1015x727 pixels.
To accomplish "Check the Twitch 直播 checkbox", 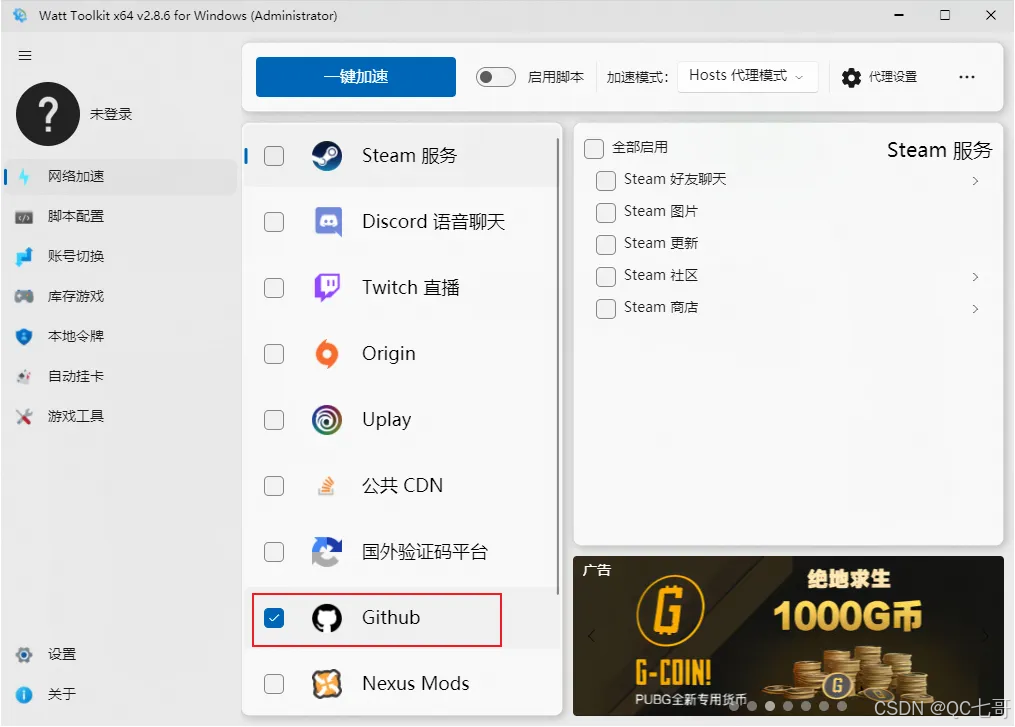I will click(x=274, y=288).
